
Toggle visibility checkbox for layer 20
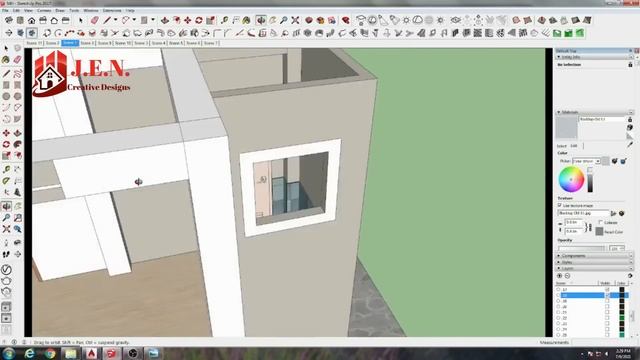point(607,307)
